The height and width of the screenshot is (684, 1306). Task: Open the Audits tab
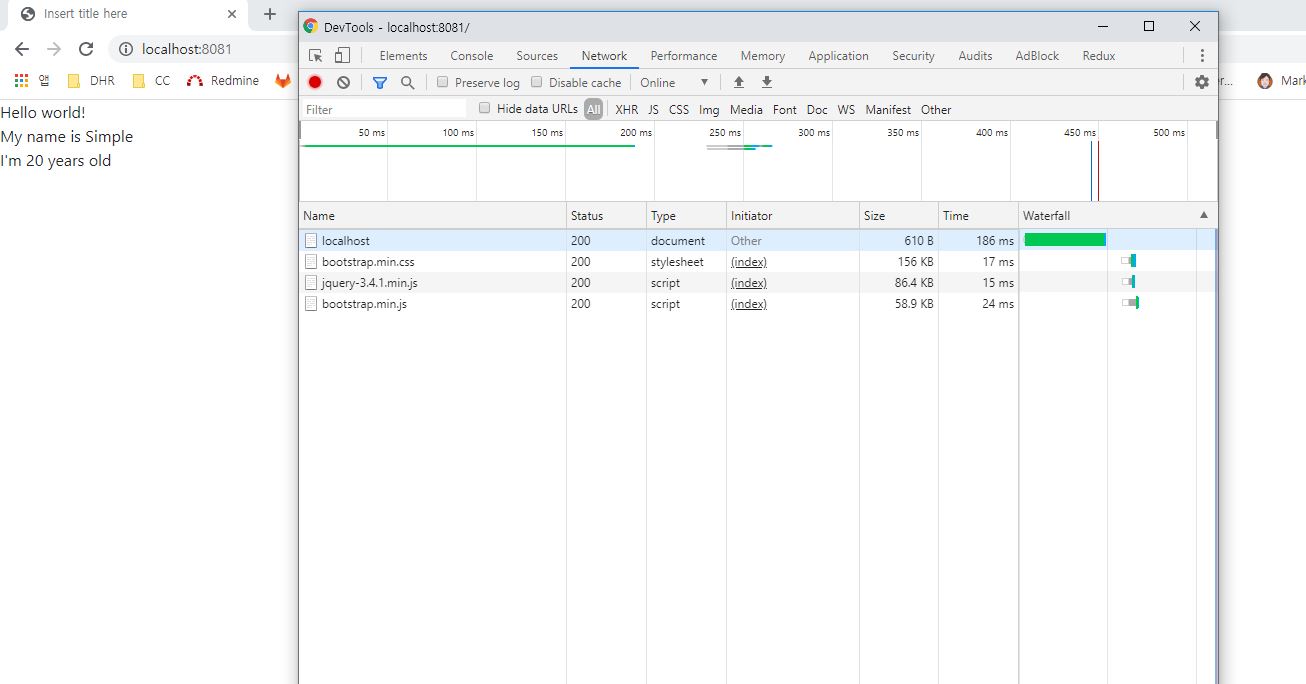(x=975, y=56)
